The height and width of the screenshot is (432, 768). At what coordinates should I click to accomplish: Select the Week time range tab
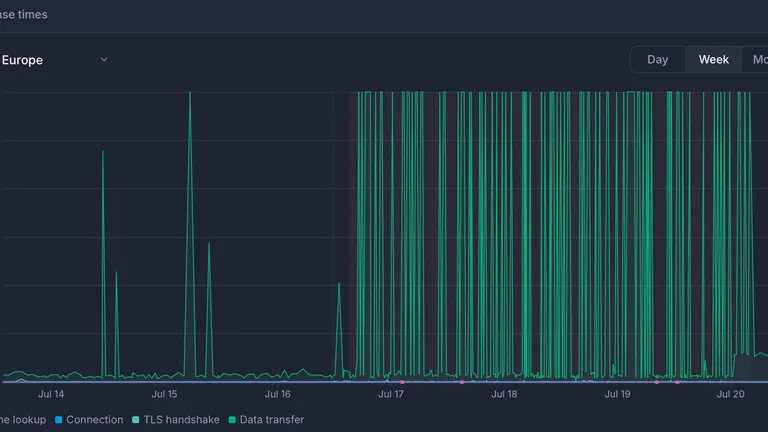[714, 60]
